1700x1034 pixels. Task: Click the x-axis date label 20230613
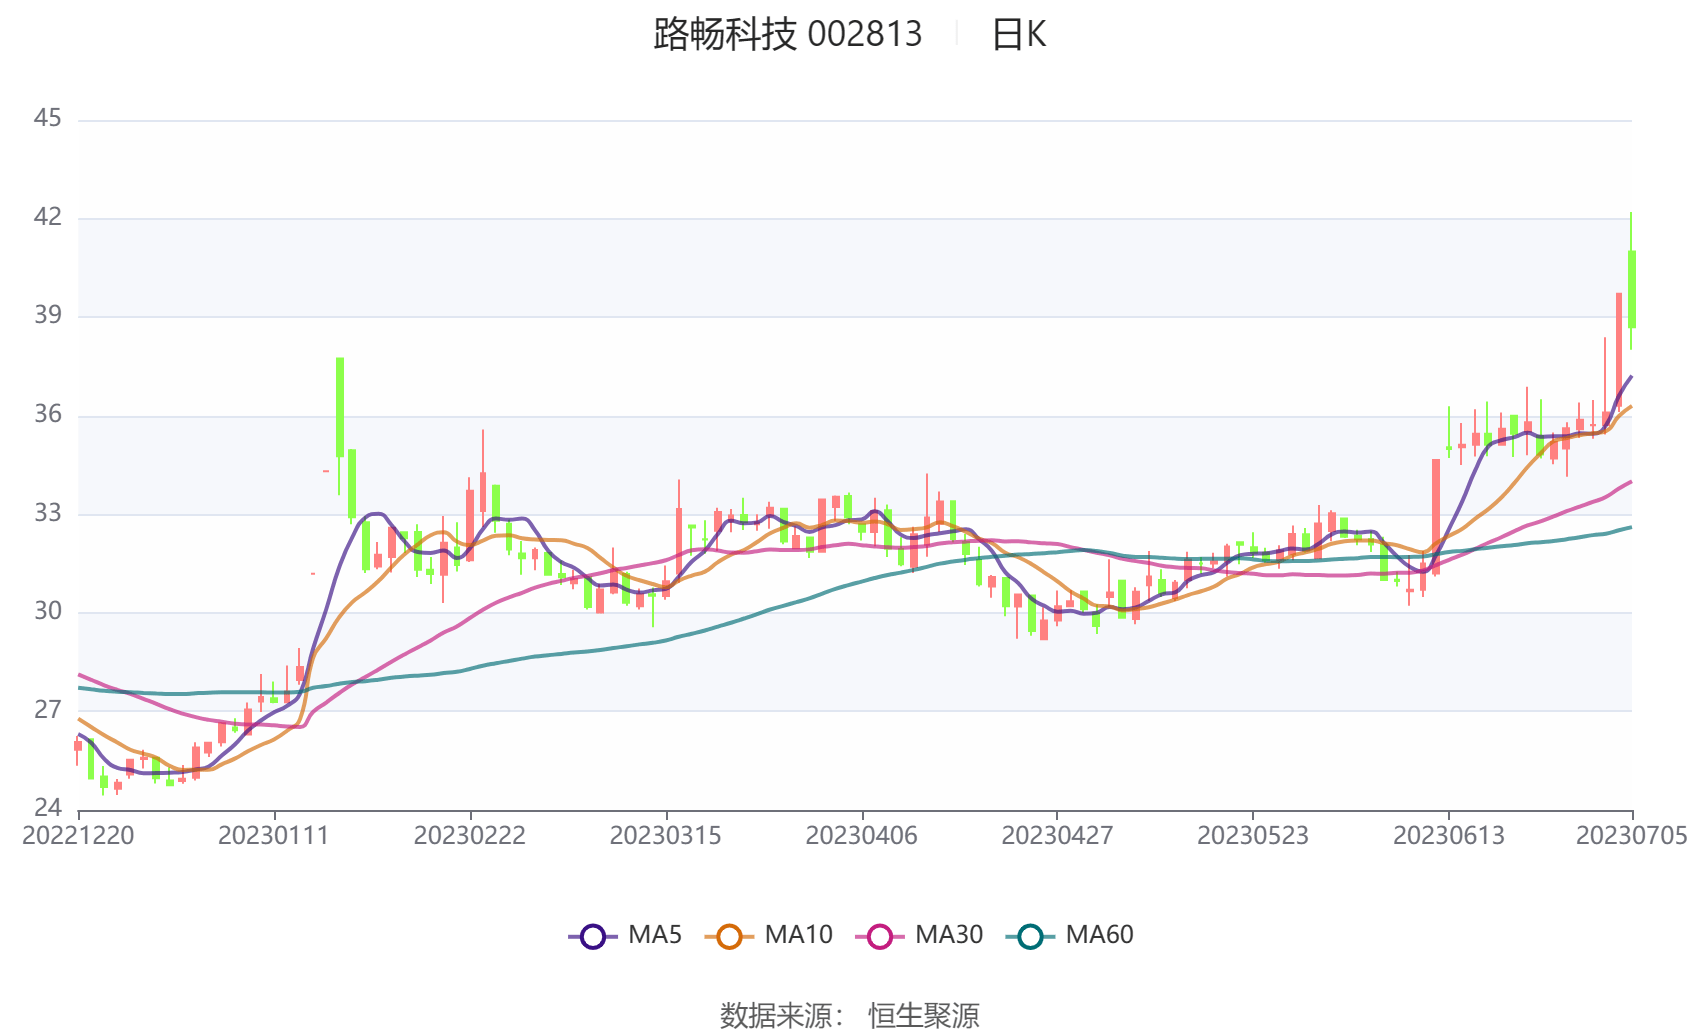tap(1449, 836)
